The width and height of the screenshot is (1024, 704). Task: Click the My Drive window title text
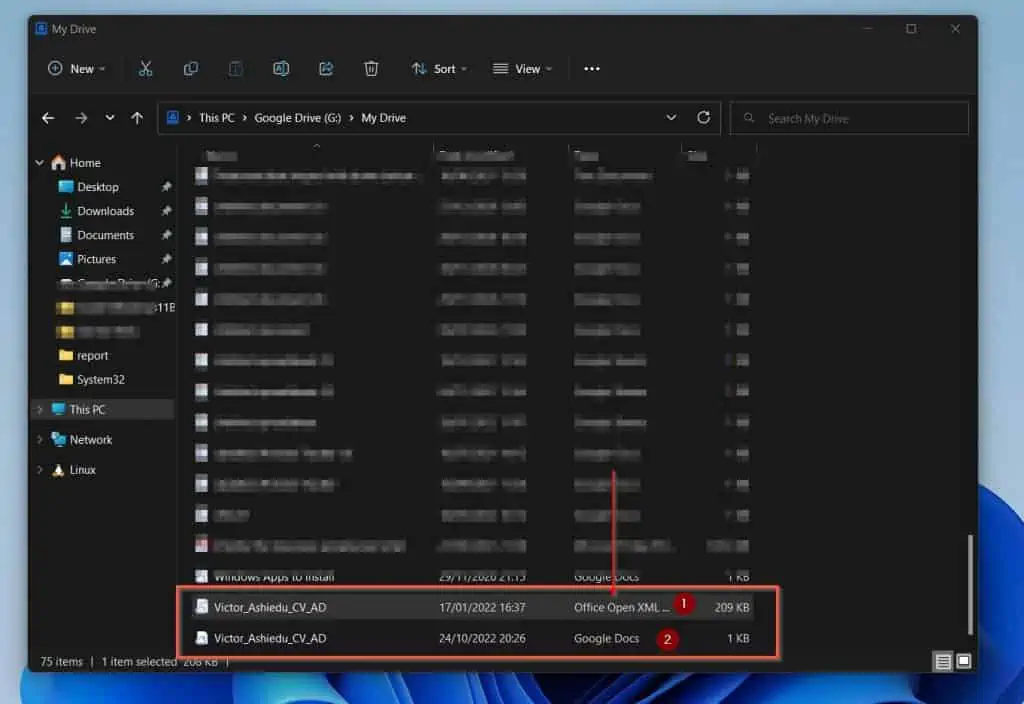(73, 29)
